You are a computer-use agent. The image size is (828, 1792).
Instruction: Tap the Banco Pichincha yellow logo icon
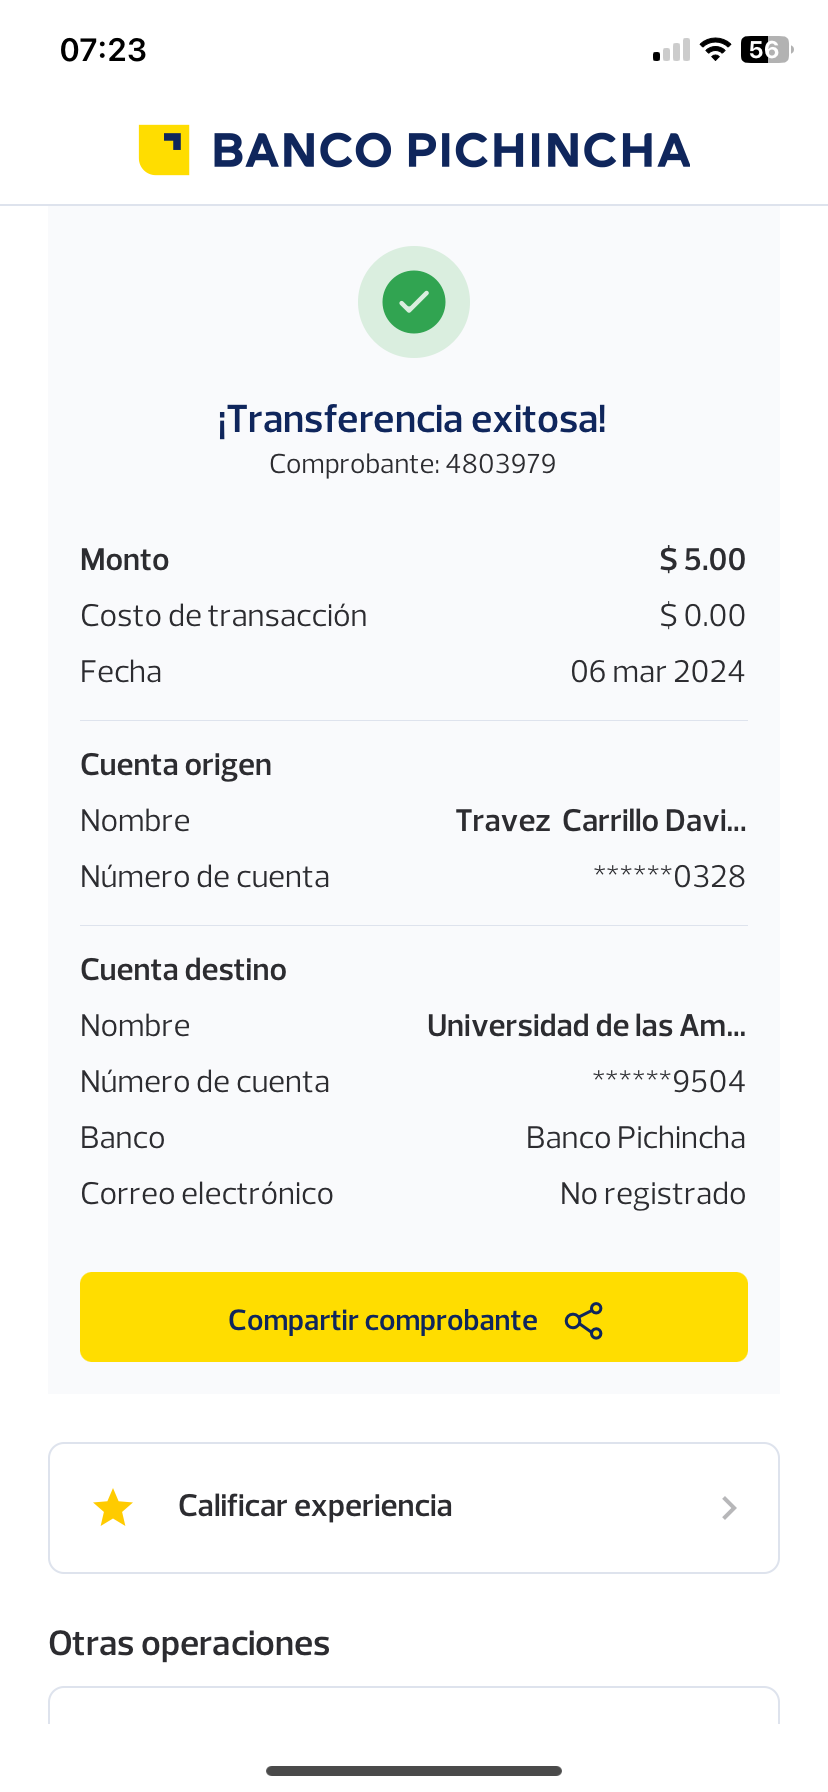tap(164, 150)
